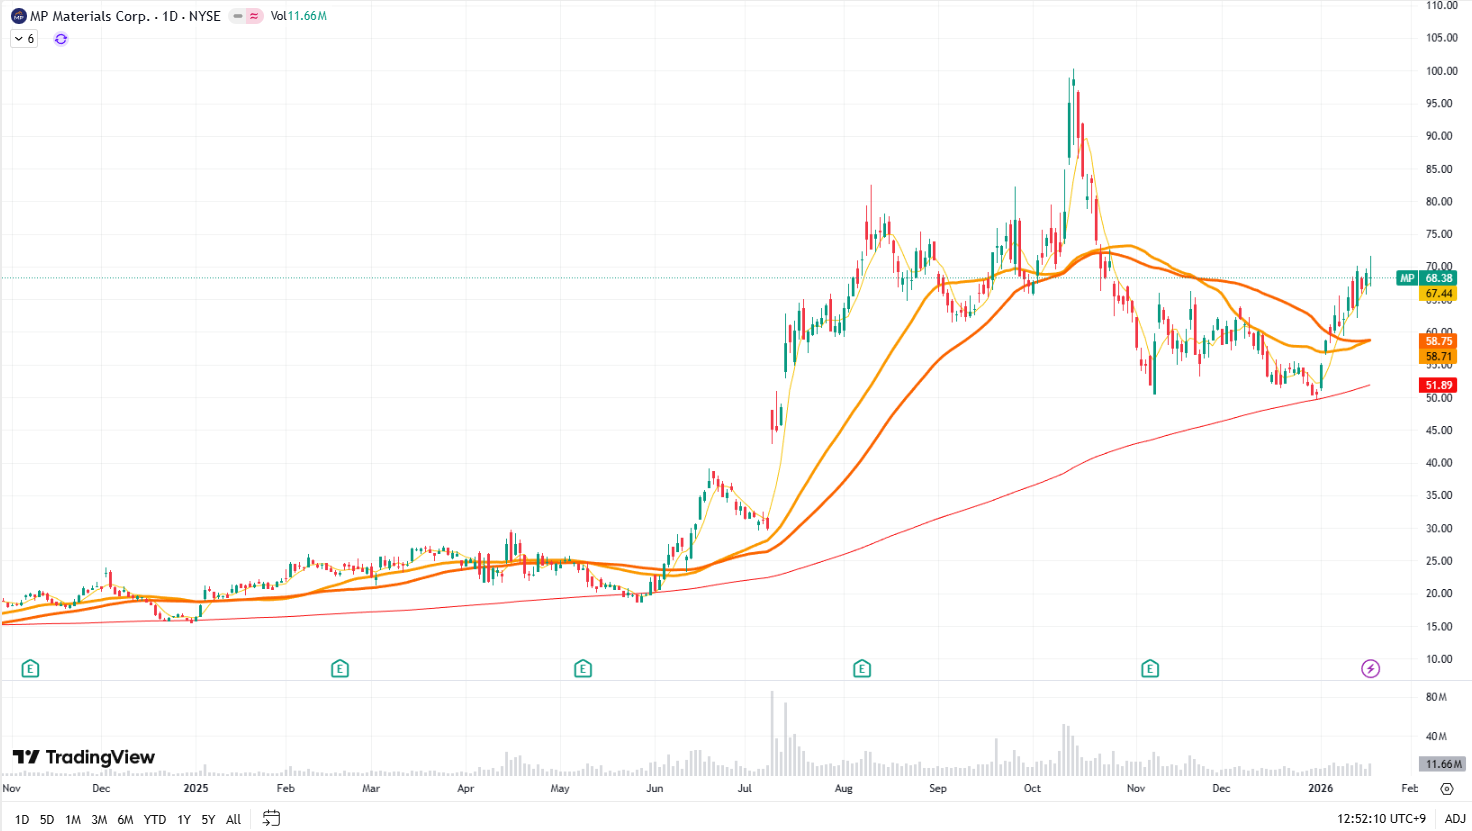This screenshot has height=831, width=1472.
Task: Select the 6M time range
Action: click(x=125, y=819)
